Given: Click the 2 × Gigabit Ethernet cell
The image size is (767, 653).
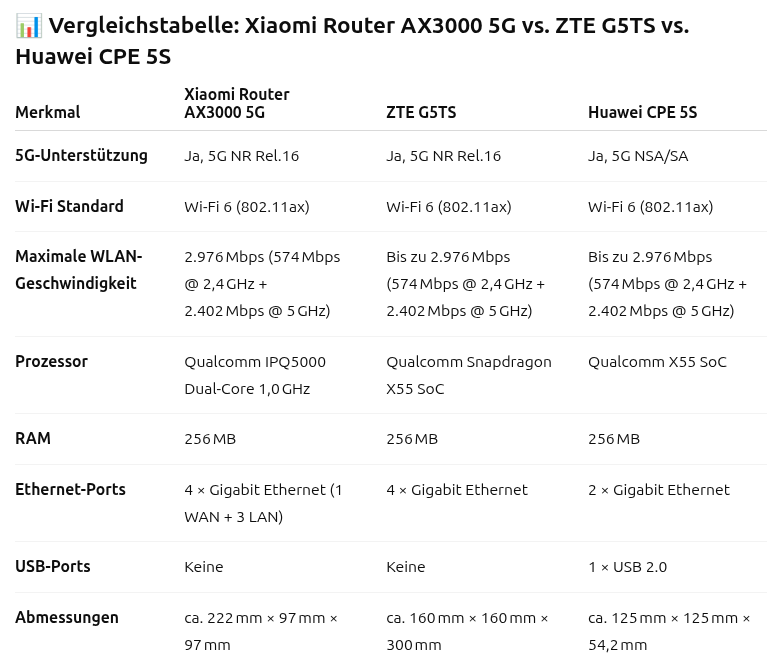Looking at the screenshot, I should point(658,490).
